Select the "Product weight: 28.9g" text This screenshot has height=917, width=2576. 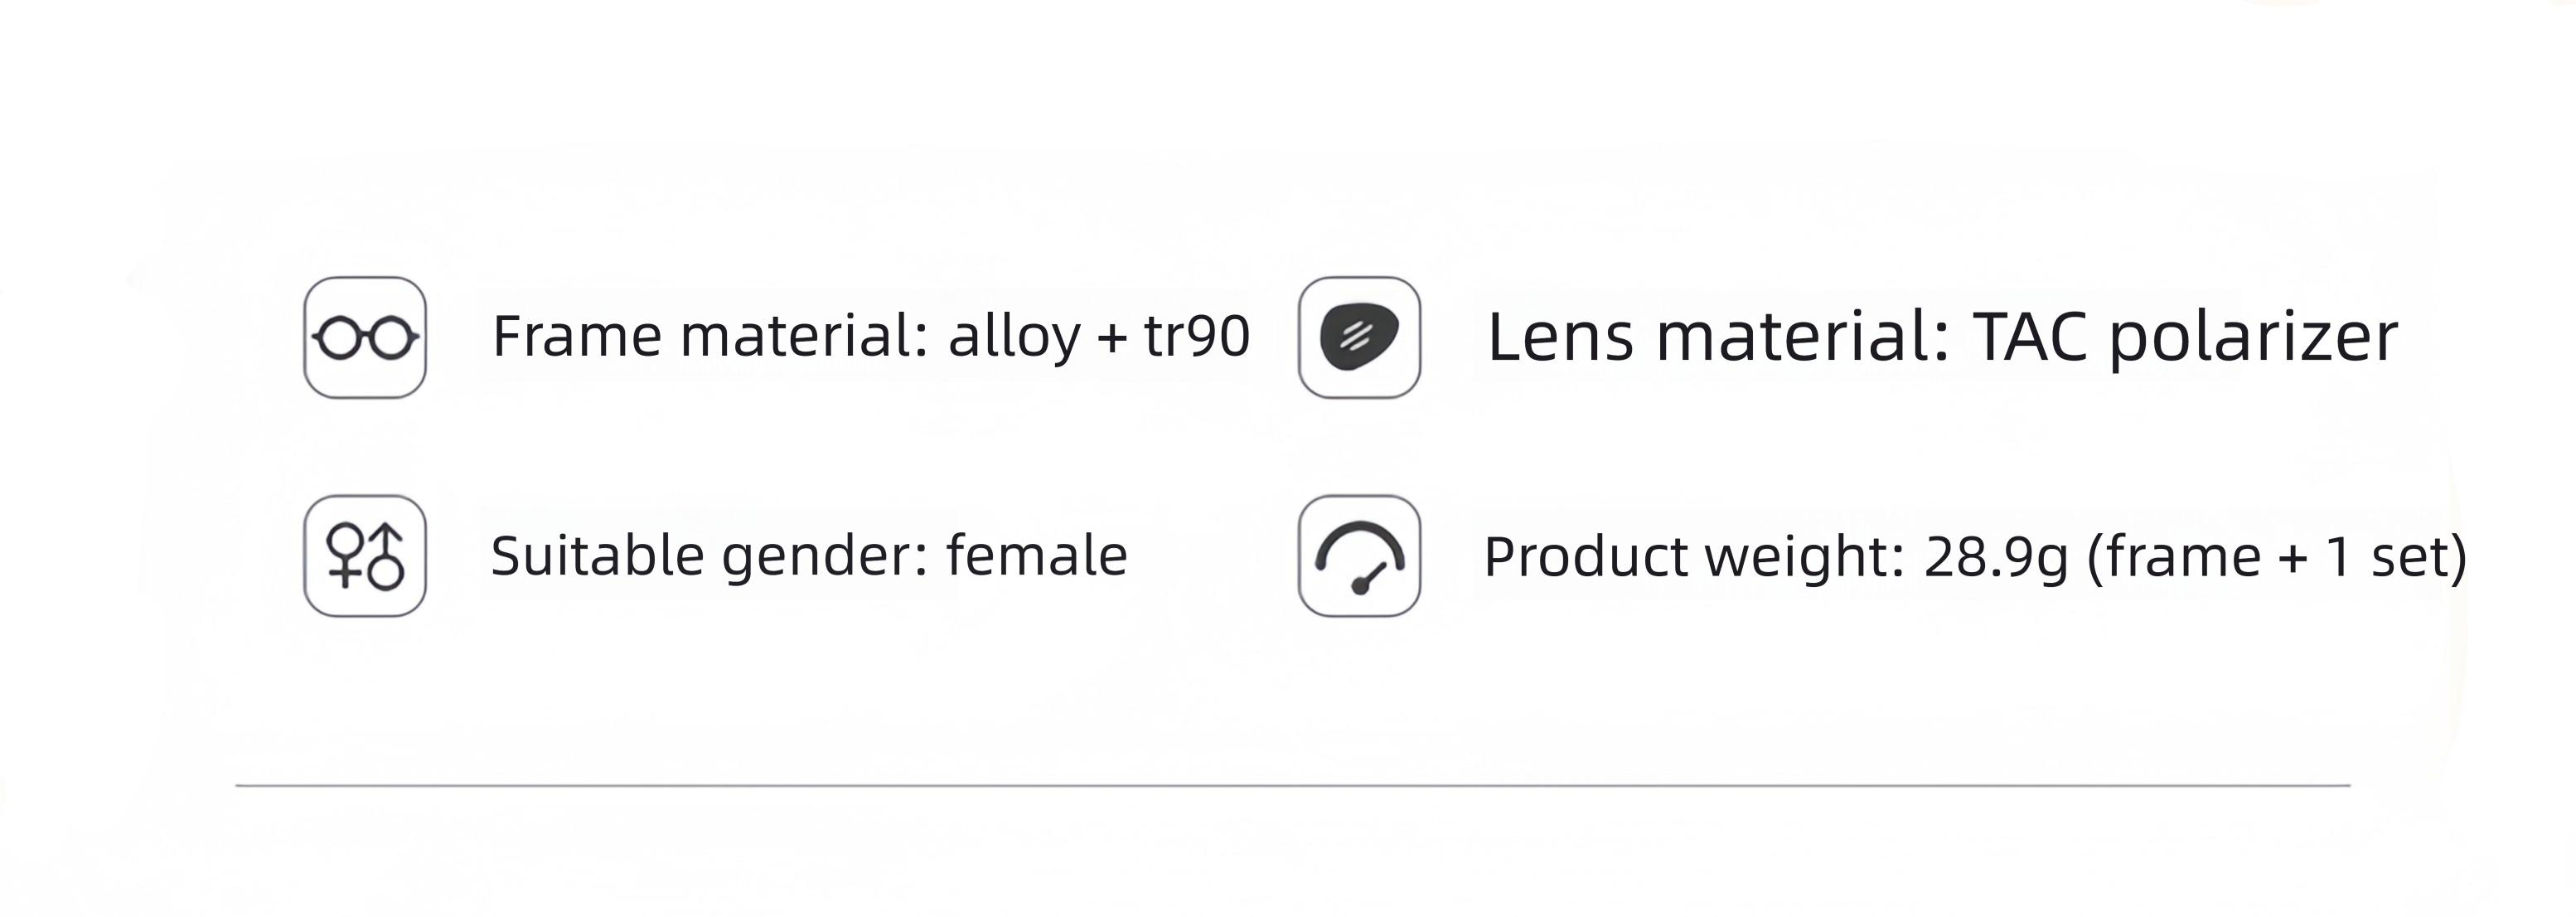click(x=1776, y=557)
